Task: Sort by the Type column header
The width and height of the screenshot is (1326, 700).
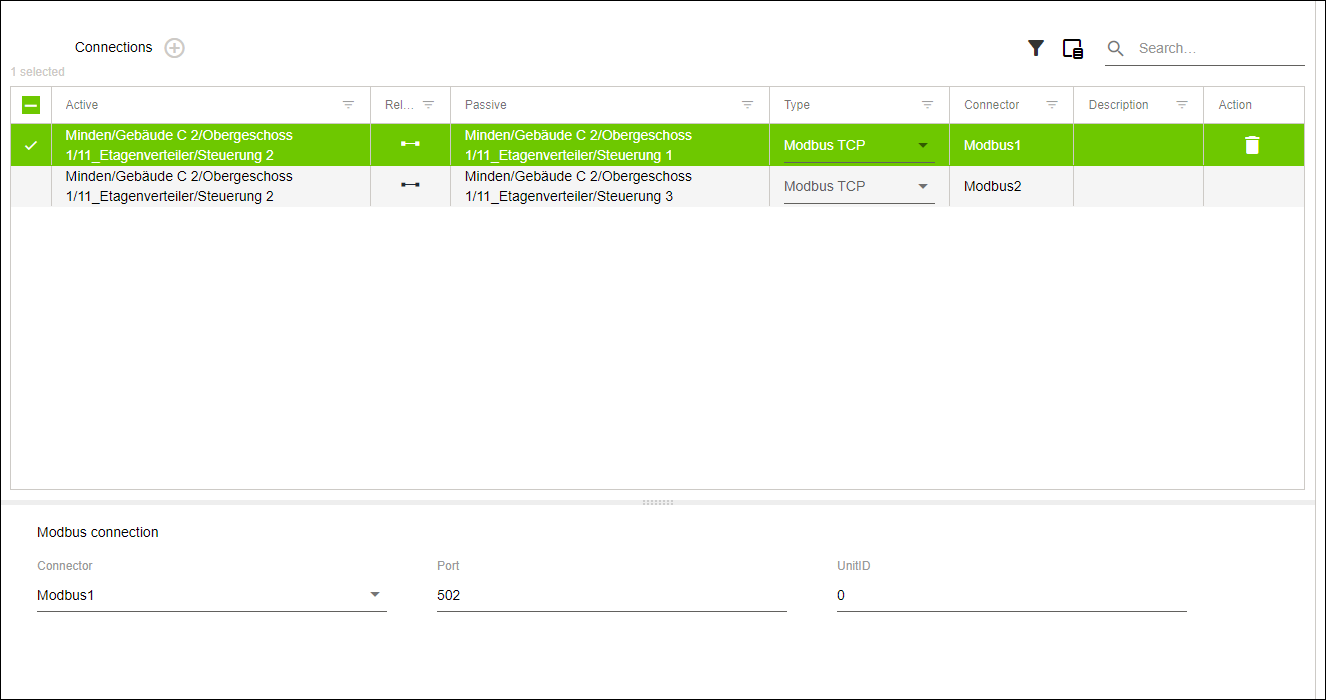Action: tap(797, 105)
